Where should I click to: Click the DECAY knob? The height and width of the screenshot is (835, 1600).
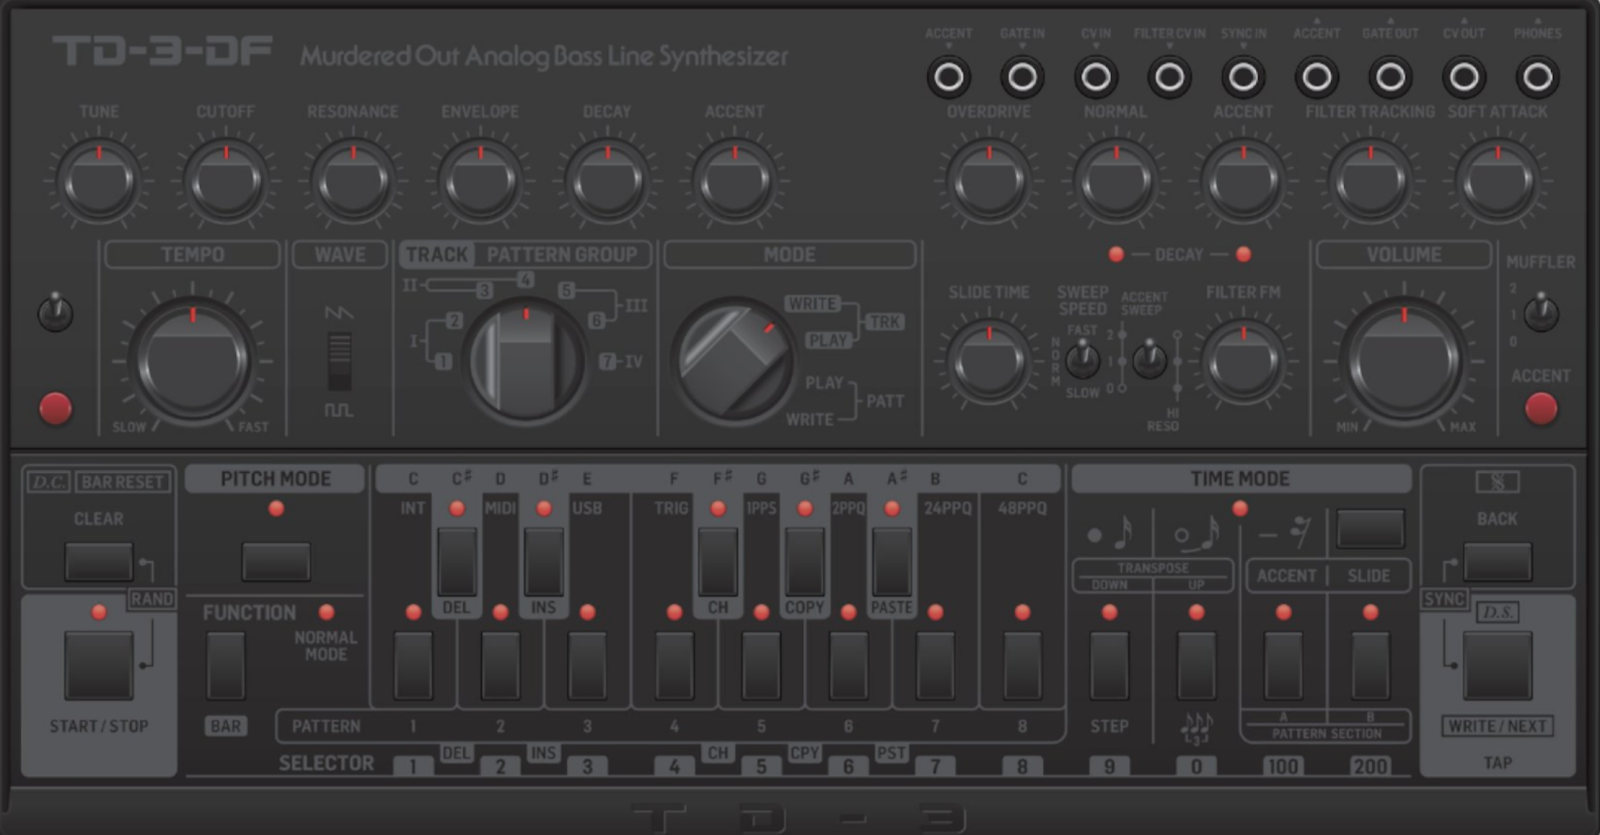pos(607,182)
